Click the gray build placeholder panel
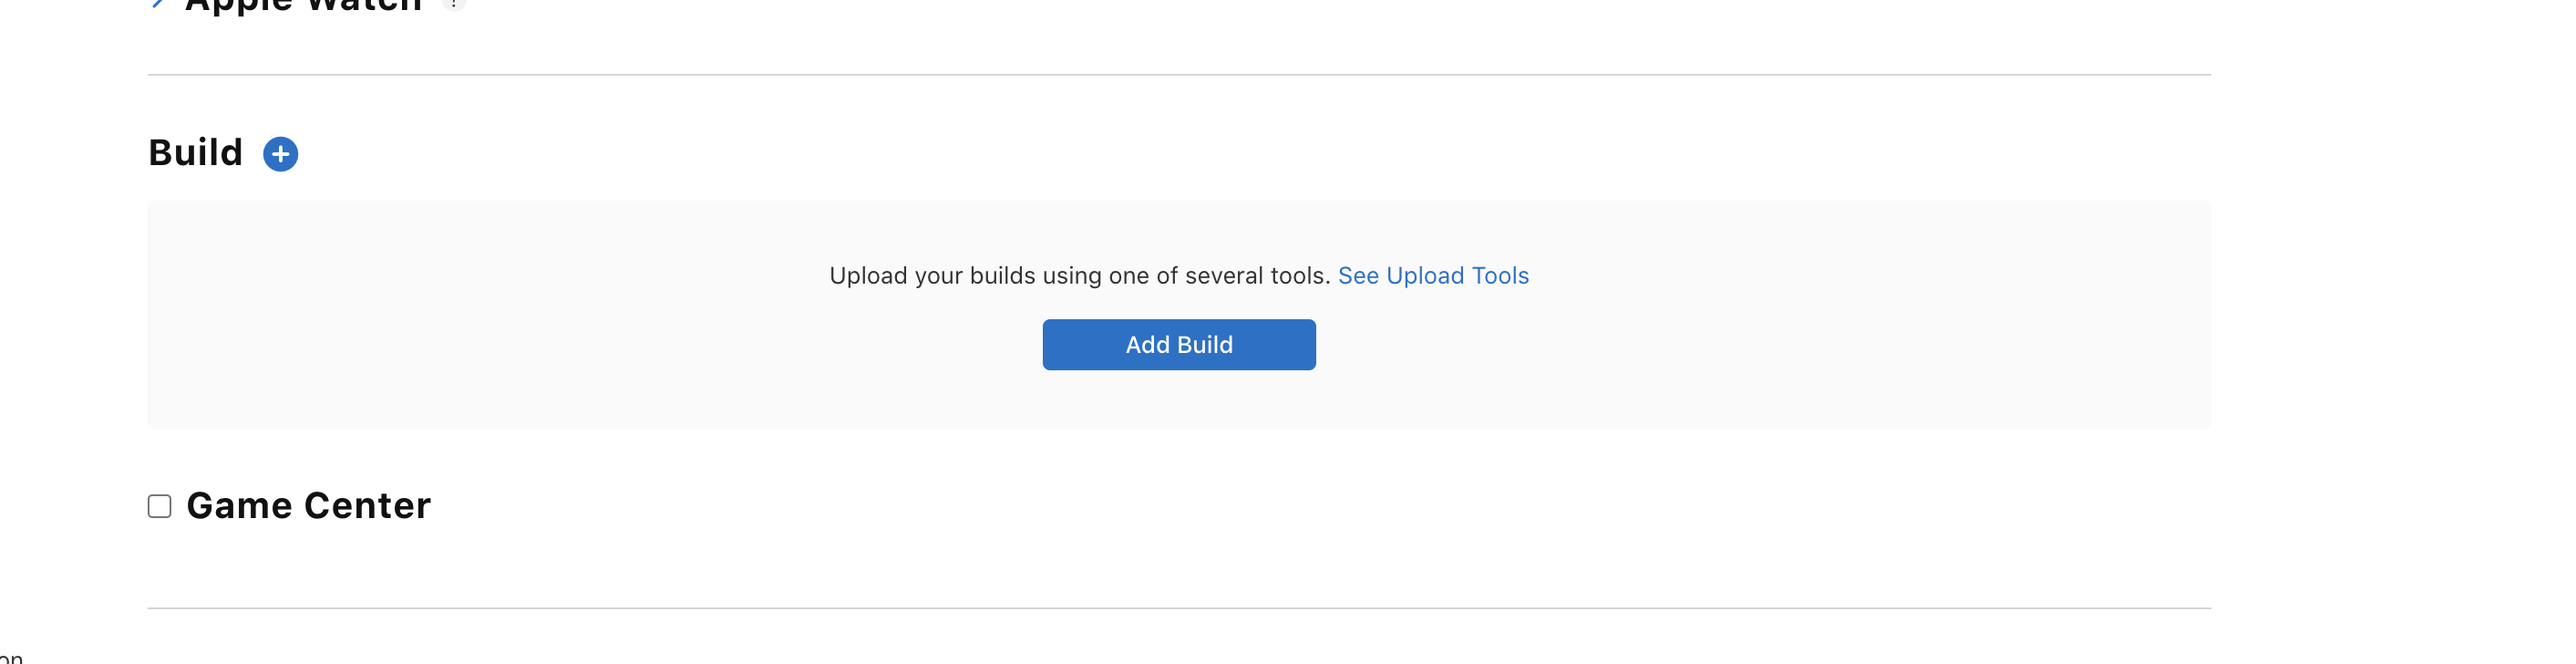The height and width of the screenshot is (664, 2576). (1179, 315)
